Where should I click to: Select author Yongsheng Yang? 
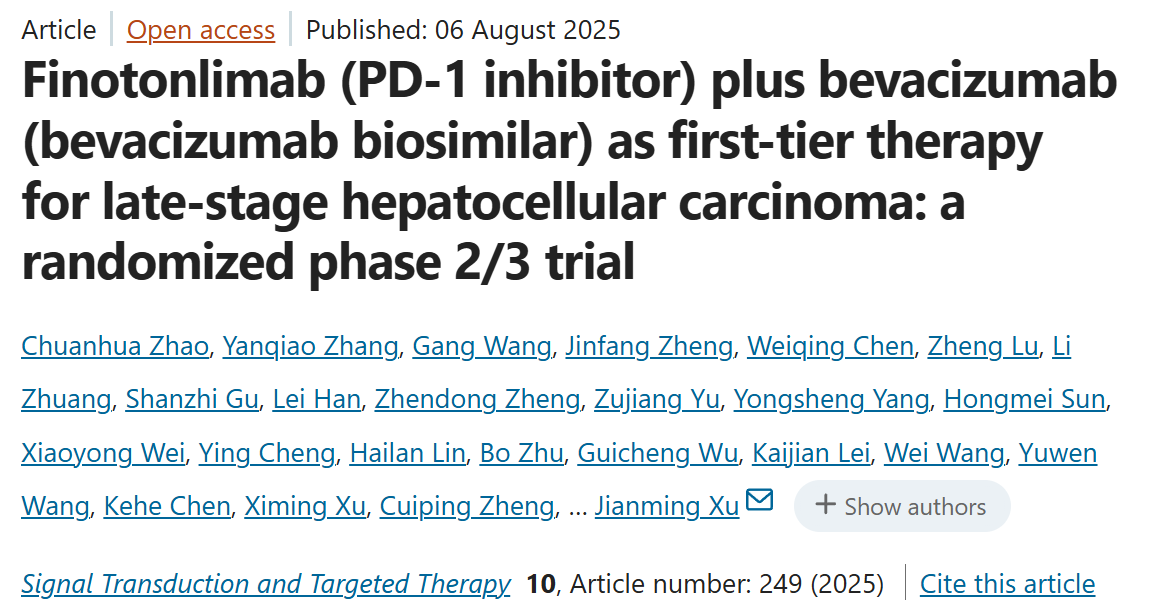pyautogui.click(x=831, y=399)
